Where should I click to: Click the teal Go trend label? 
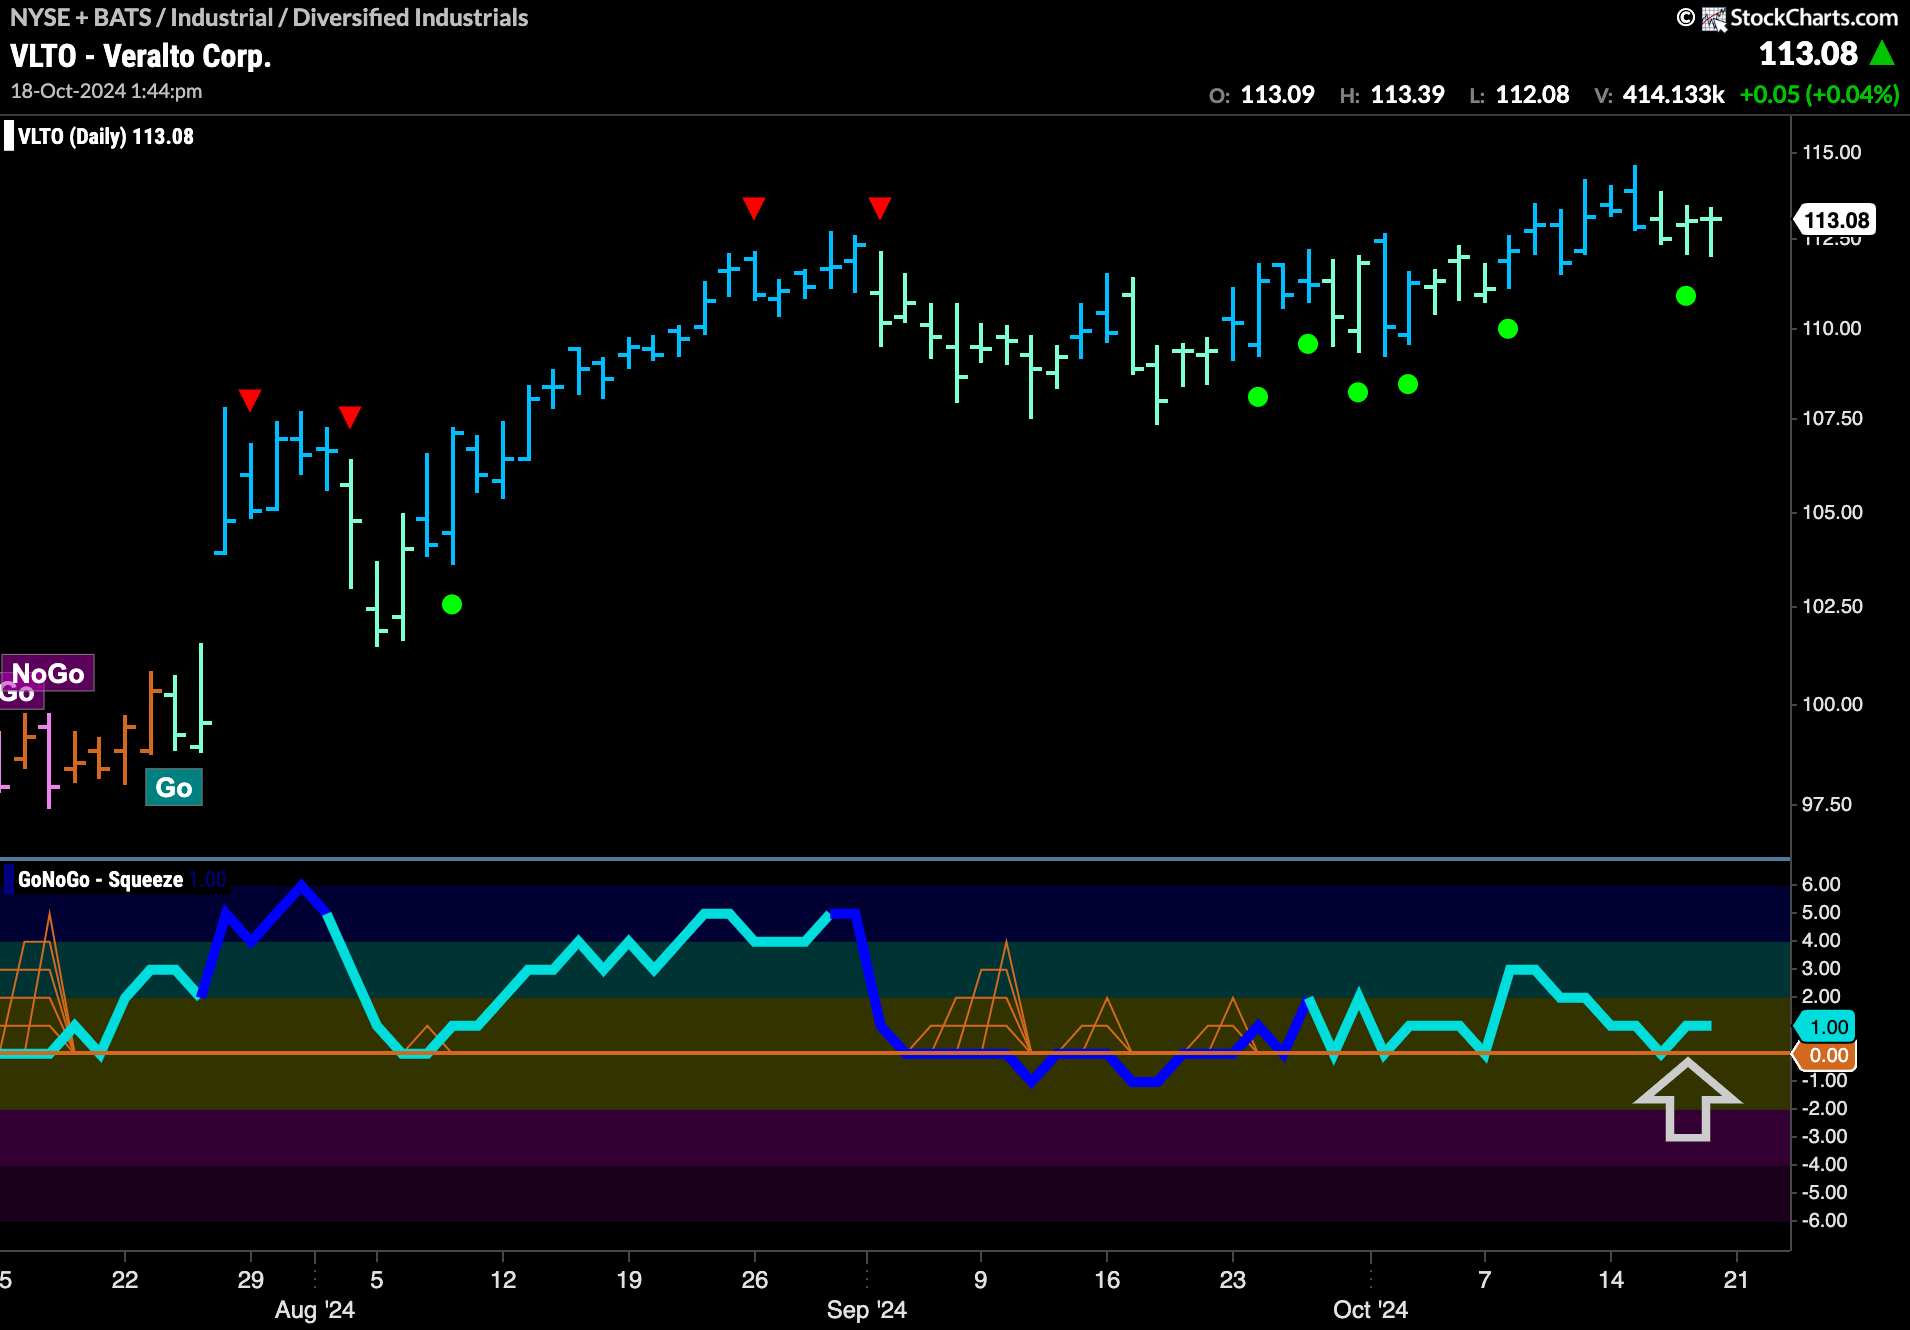coord(174,787)
